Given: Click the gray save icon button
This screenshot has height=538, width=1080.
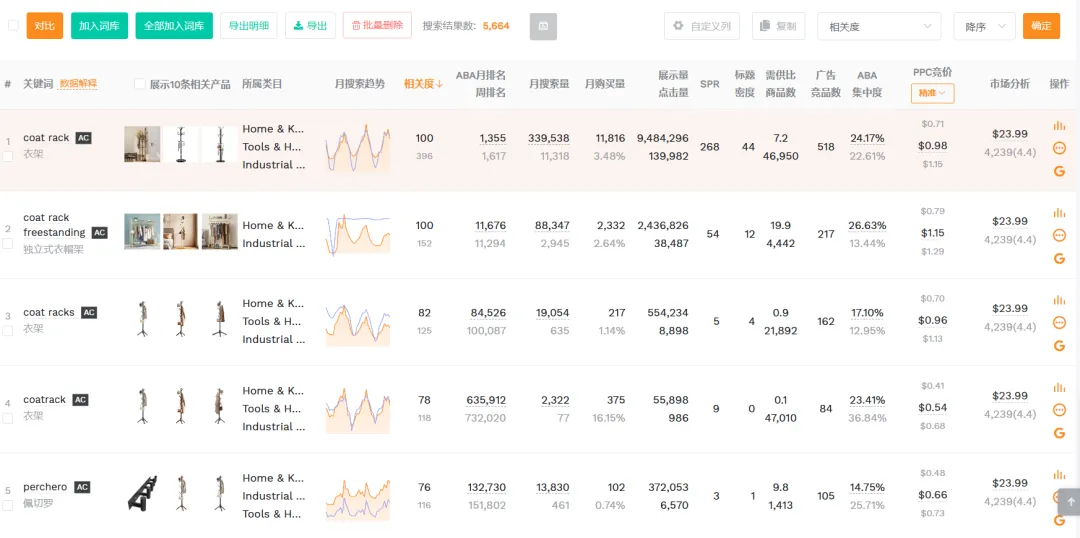Looking at the screenshot, I should pyautogui.click(x=543, y=26).
